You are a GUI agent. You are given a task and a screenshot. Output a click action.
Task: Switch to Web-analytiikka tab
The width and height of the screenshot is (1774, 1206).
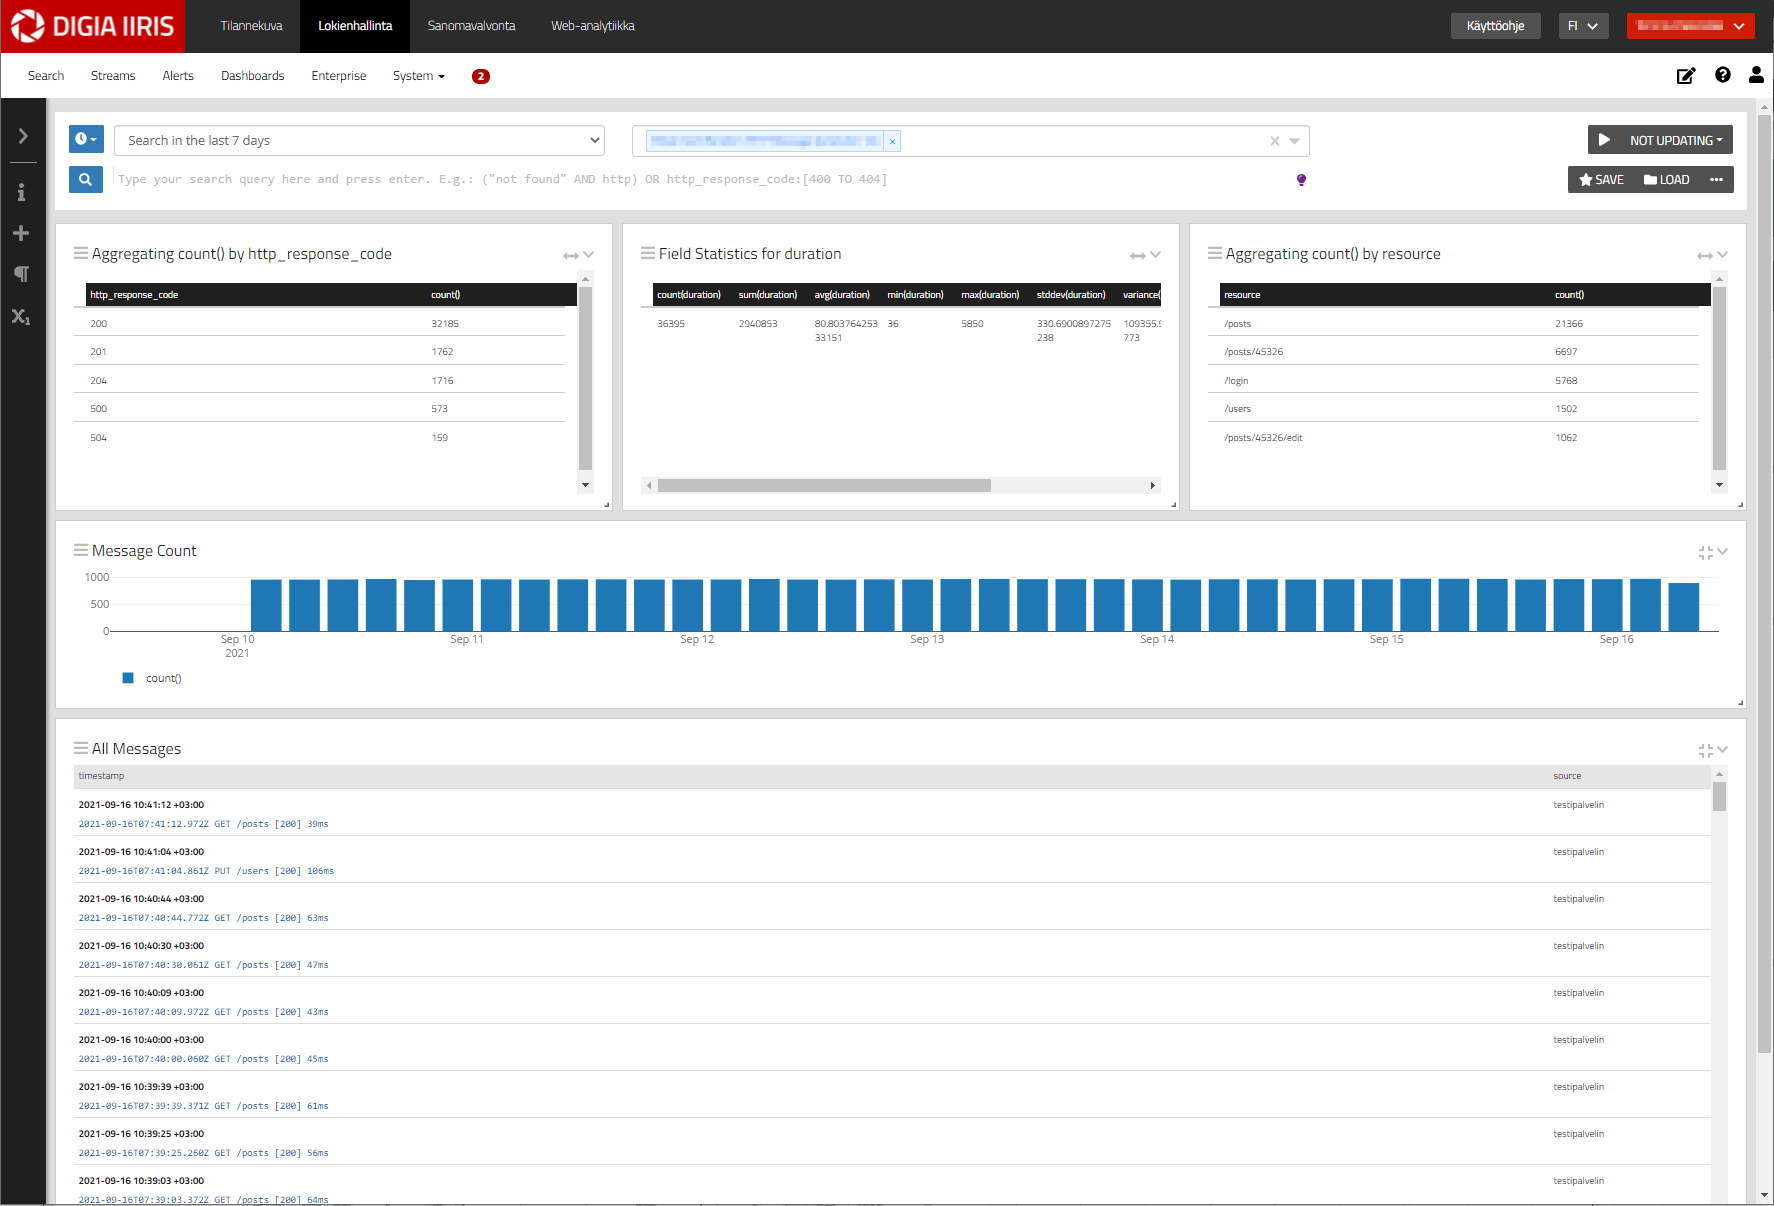coord(592,26)
